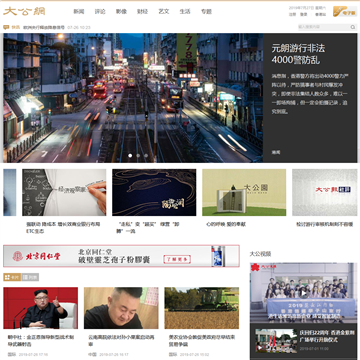Open the caption under 大公報社評 thumbnail
This screenshot has height=360, width=360.
click(x=325, y=224)
